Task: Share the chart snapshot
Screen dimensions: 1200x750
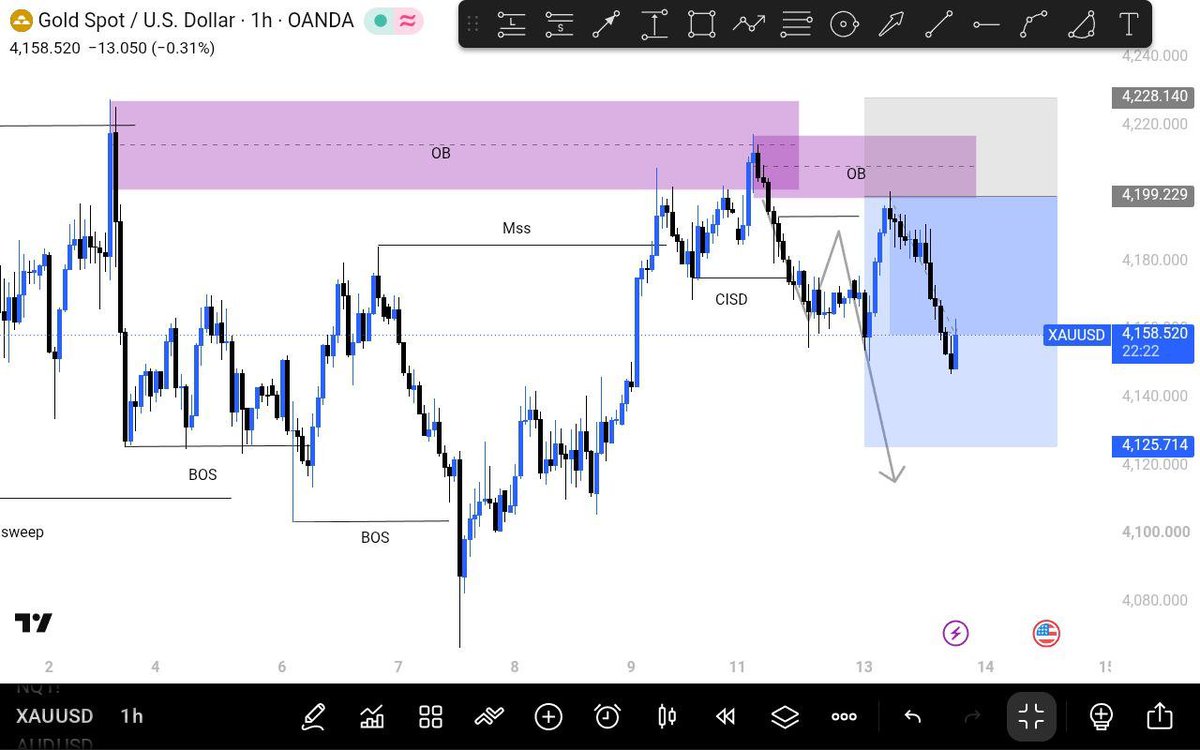Action: click(x=1159, y=716)
